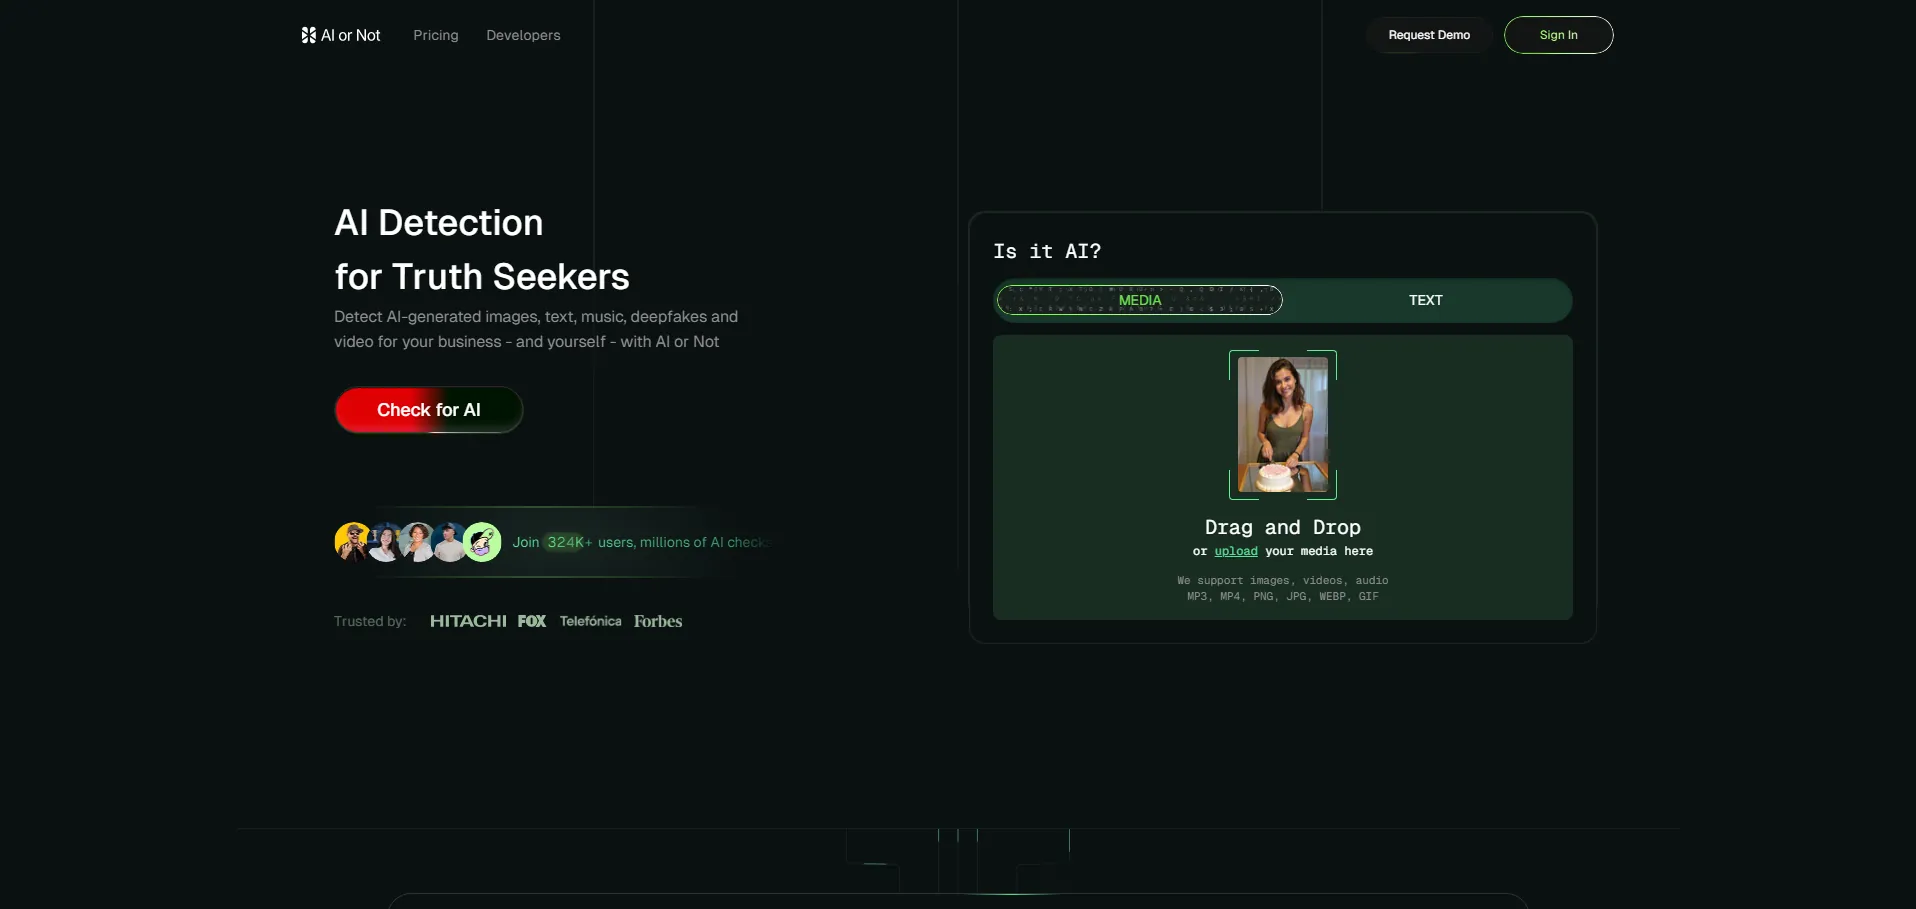Image resolution: width=1916 pixels, height=909 pixels.
Task: Click the upload link in the drop zone
Action: click(1236, 551)
